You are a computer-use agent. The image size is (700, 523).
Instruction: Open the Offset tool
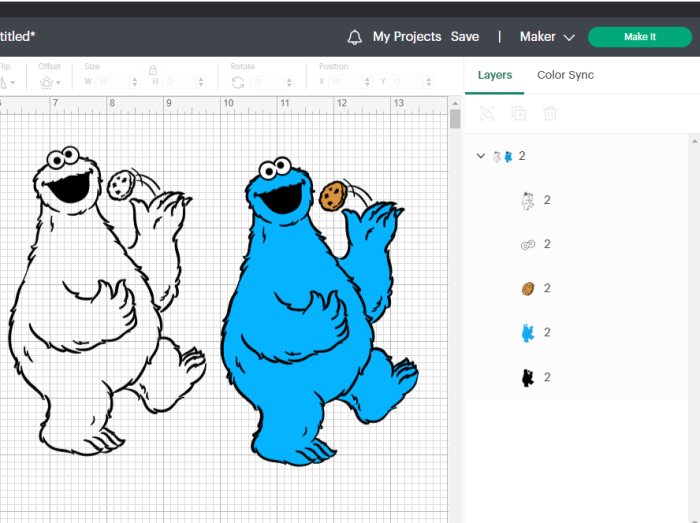[46, 83]
